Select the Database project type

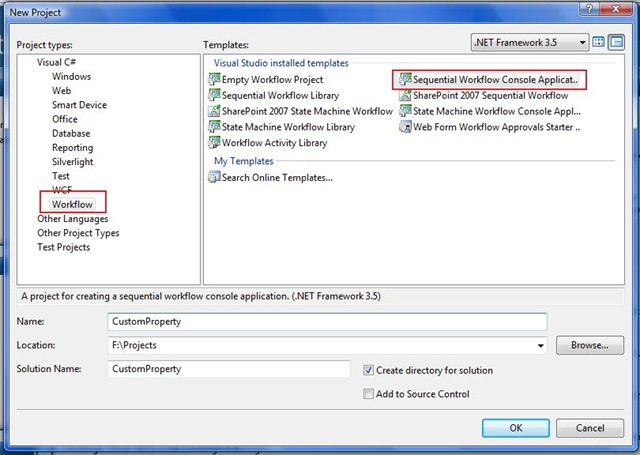(71, 133)
